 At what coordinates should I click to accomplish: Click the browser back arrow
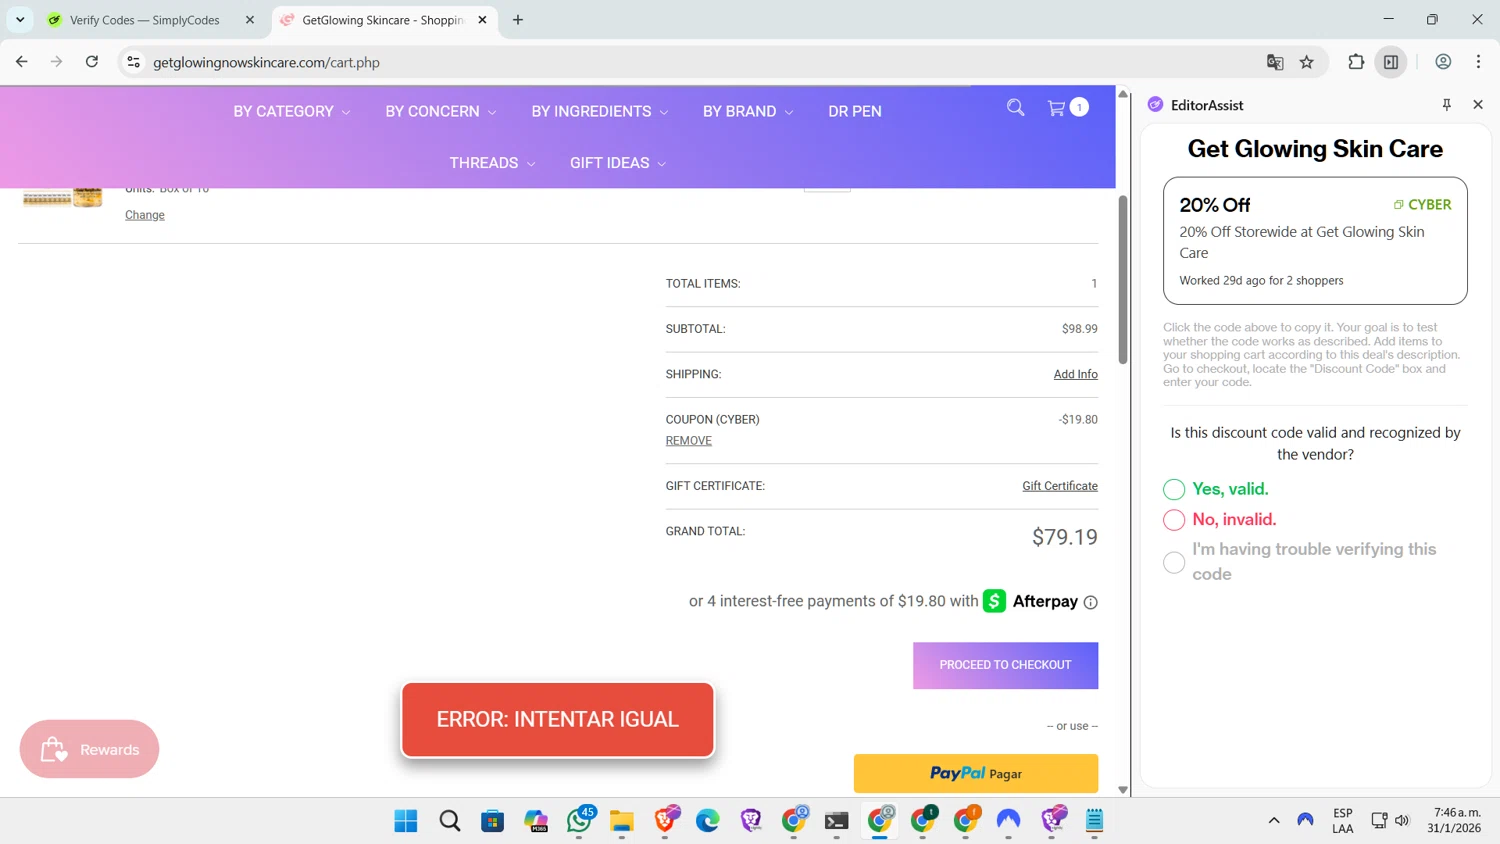(22, 62)
